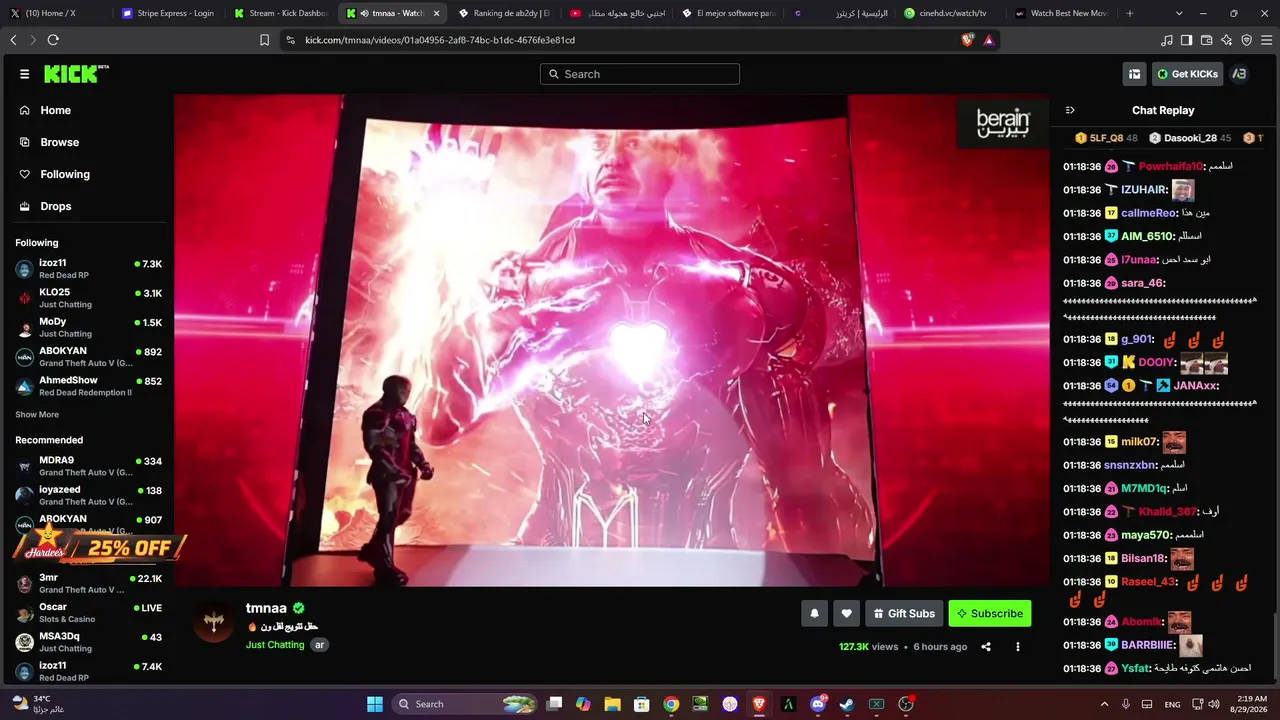Open AhmedShow channel in Following
The height and width of the screenshot is (720, 1280).
(x=88, y=386)
